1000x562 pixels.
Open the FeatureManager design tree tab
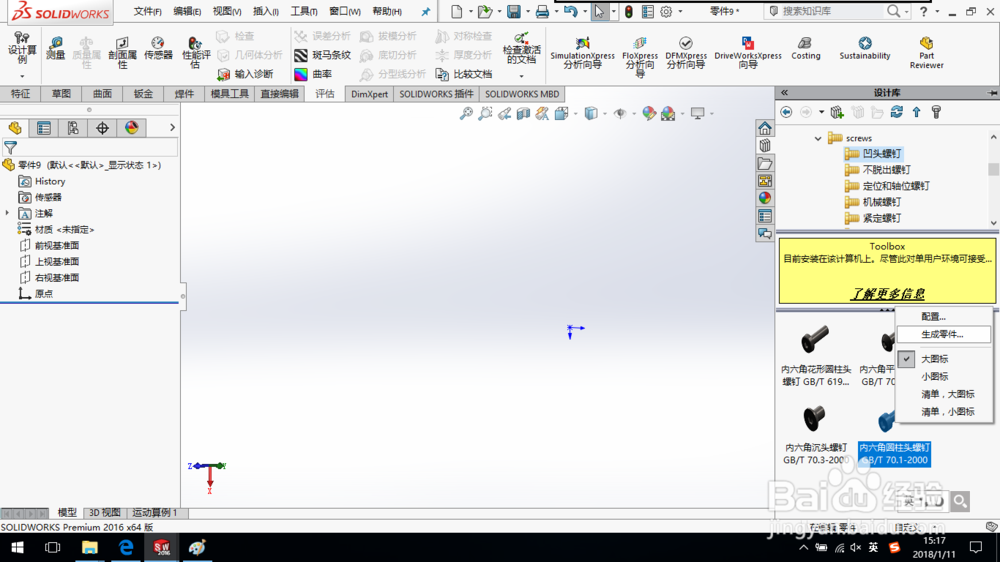click(x=15, y=128)
